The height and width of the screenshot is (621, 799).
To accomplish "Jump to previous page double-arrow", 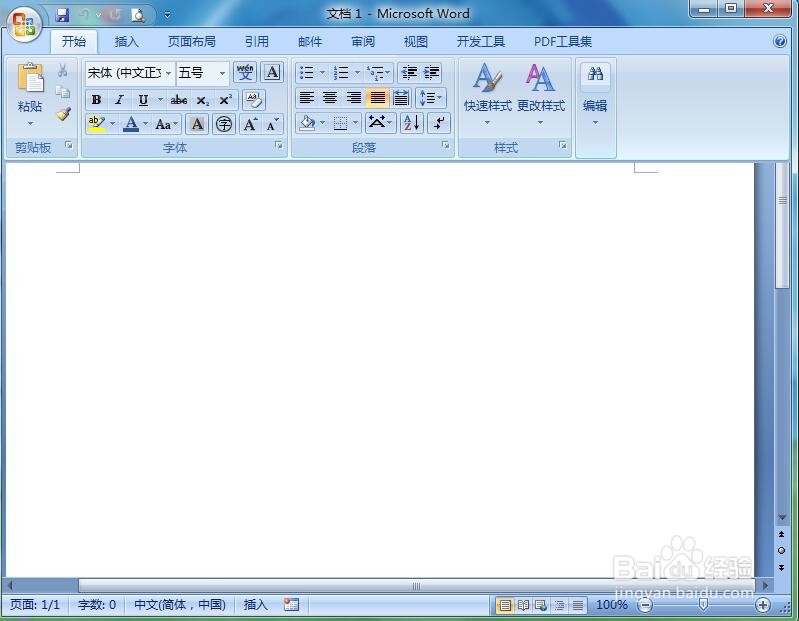I will [781, 534].
